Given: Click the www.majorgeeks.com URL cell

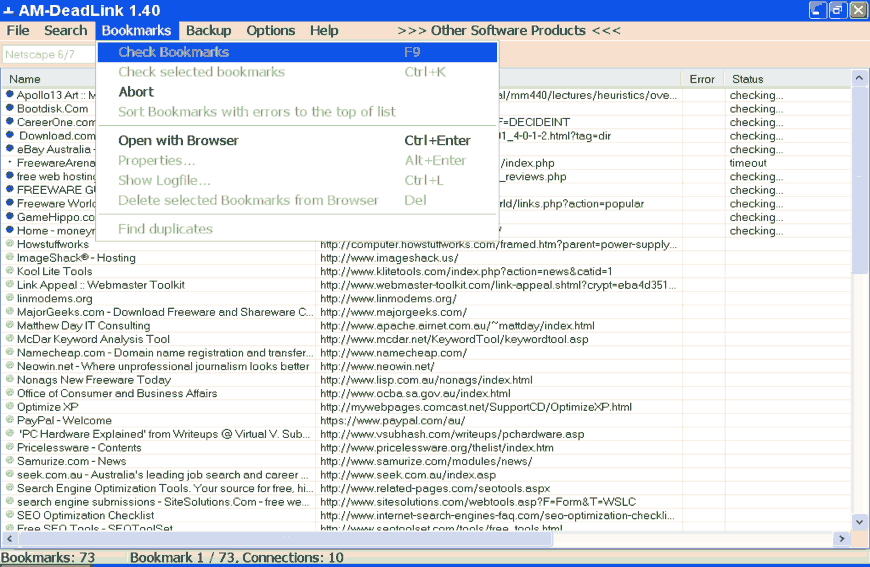Looking at the screenshot, I should point(393,312).
